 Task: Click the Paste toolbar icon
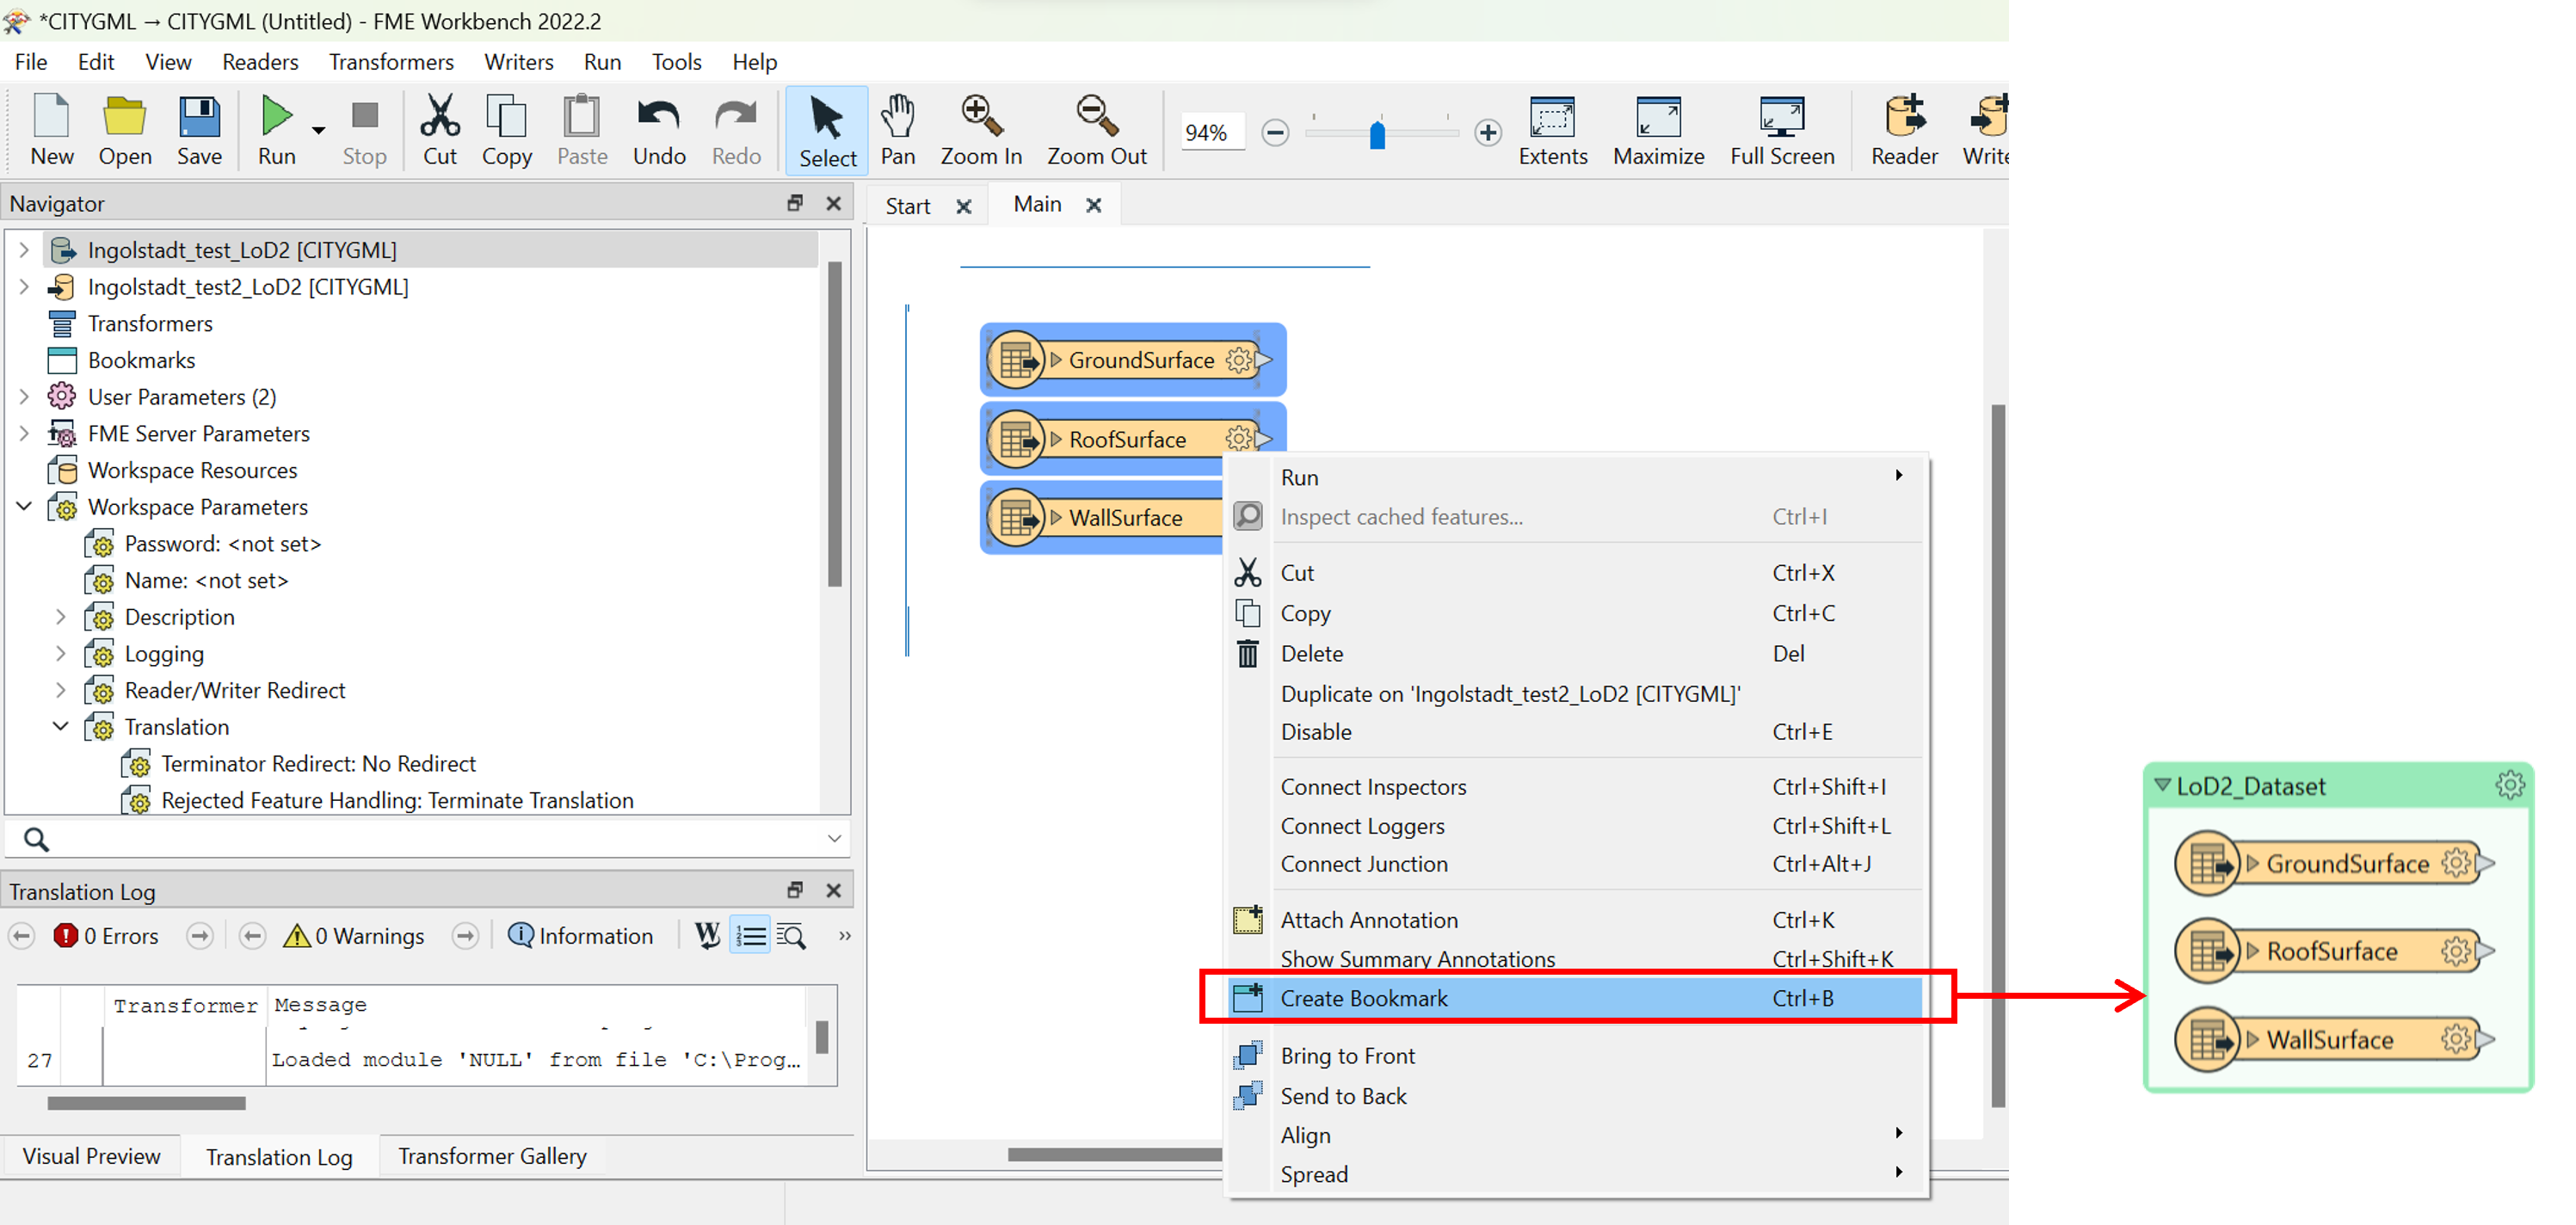click(x=582, y=130)
